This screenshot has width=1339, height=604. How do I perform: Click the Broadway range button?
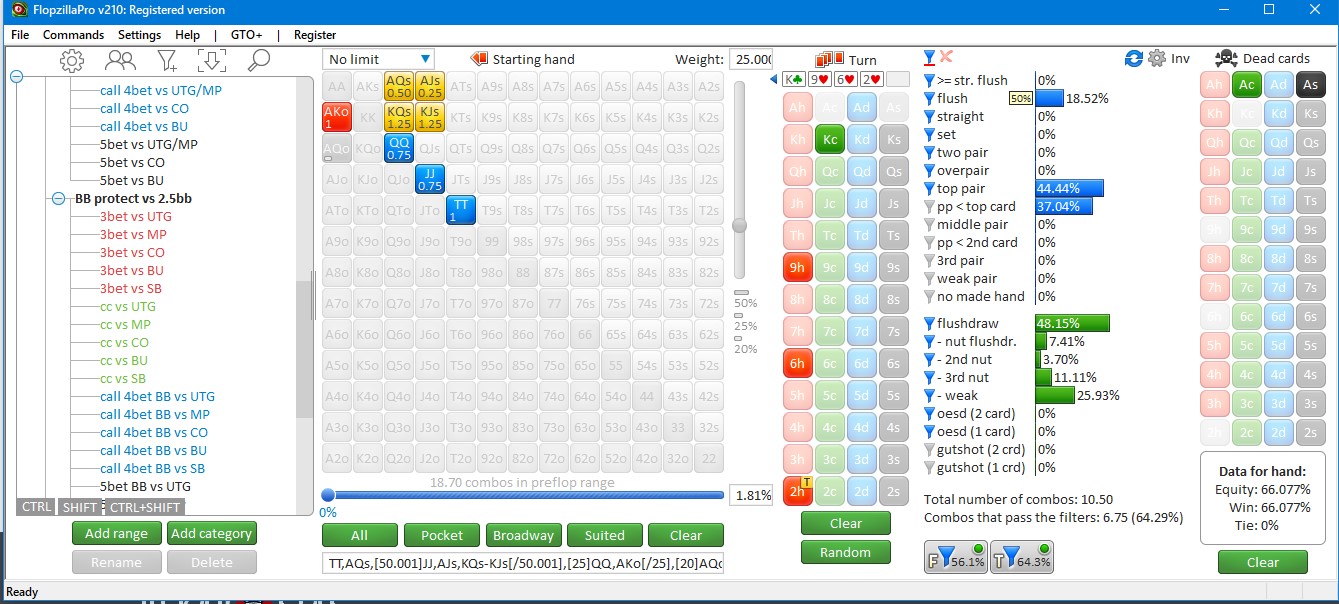pyautogui.click(x=523, y=535)
